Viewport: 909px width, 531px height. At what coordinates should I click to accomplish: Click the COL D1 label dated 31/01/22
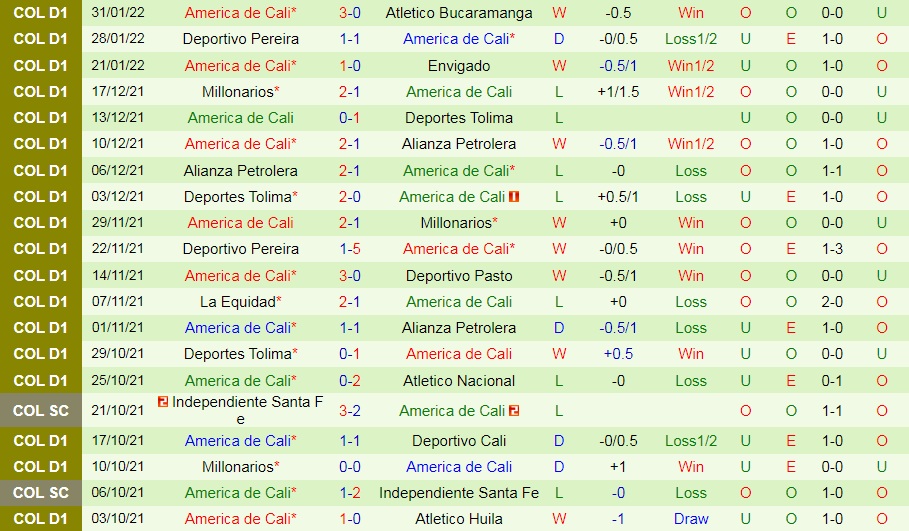(41, 13)
